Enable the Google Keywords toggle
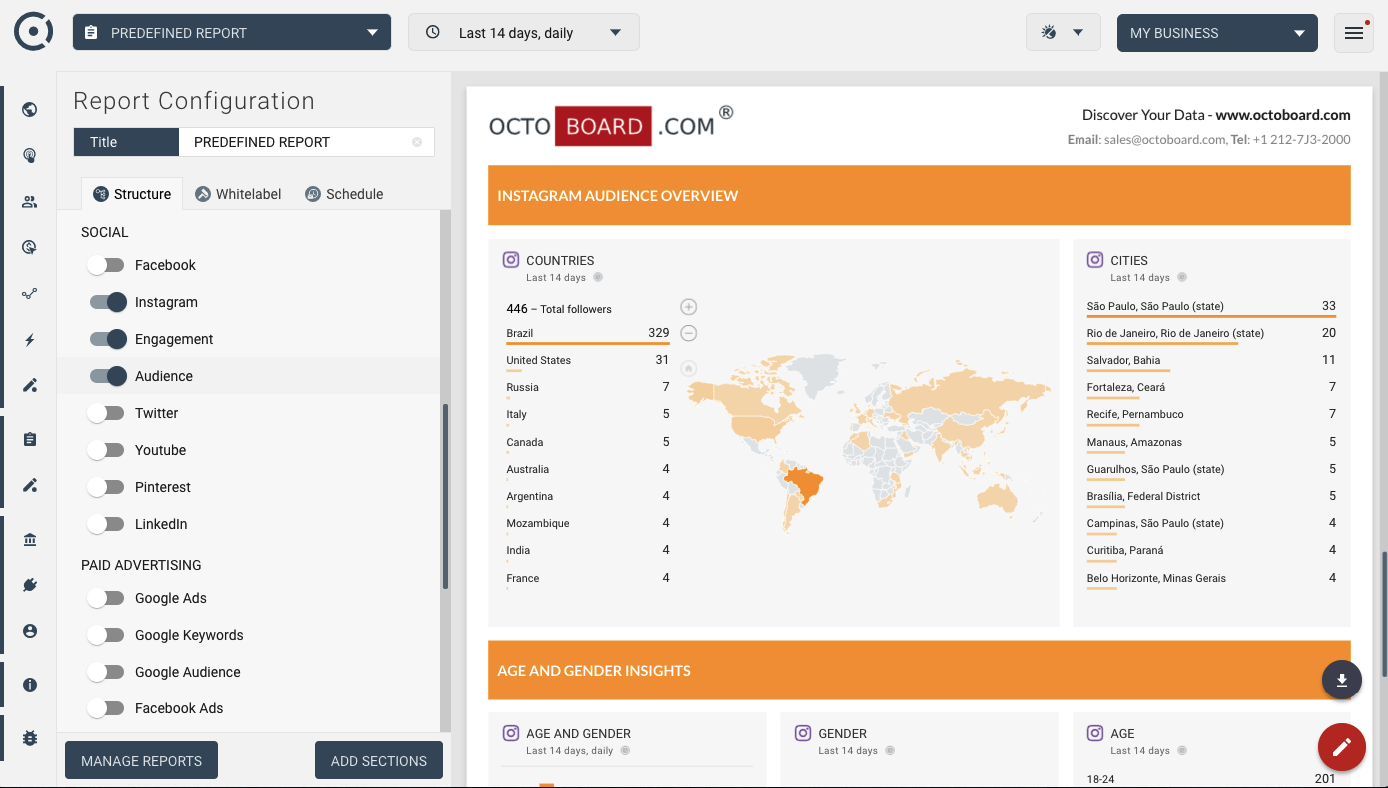Viewport: 1388px width, 788px height. [106, 635]
